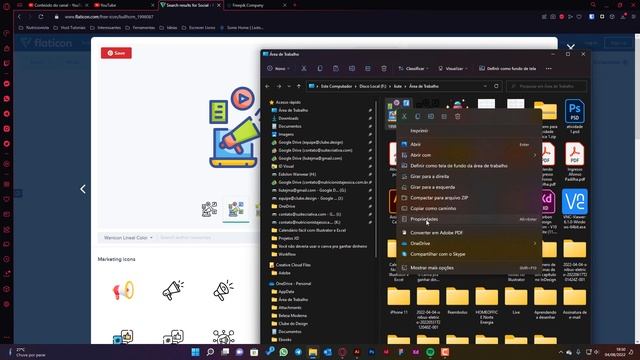The image size is (640, 360).
Task: Click the browser address bar URL
Action: 109,17
